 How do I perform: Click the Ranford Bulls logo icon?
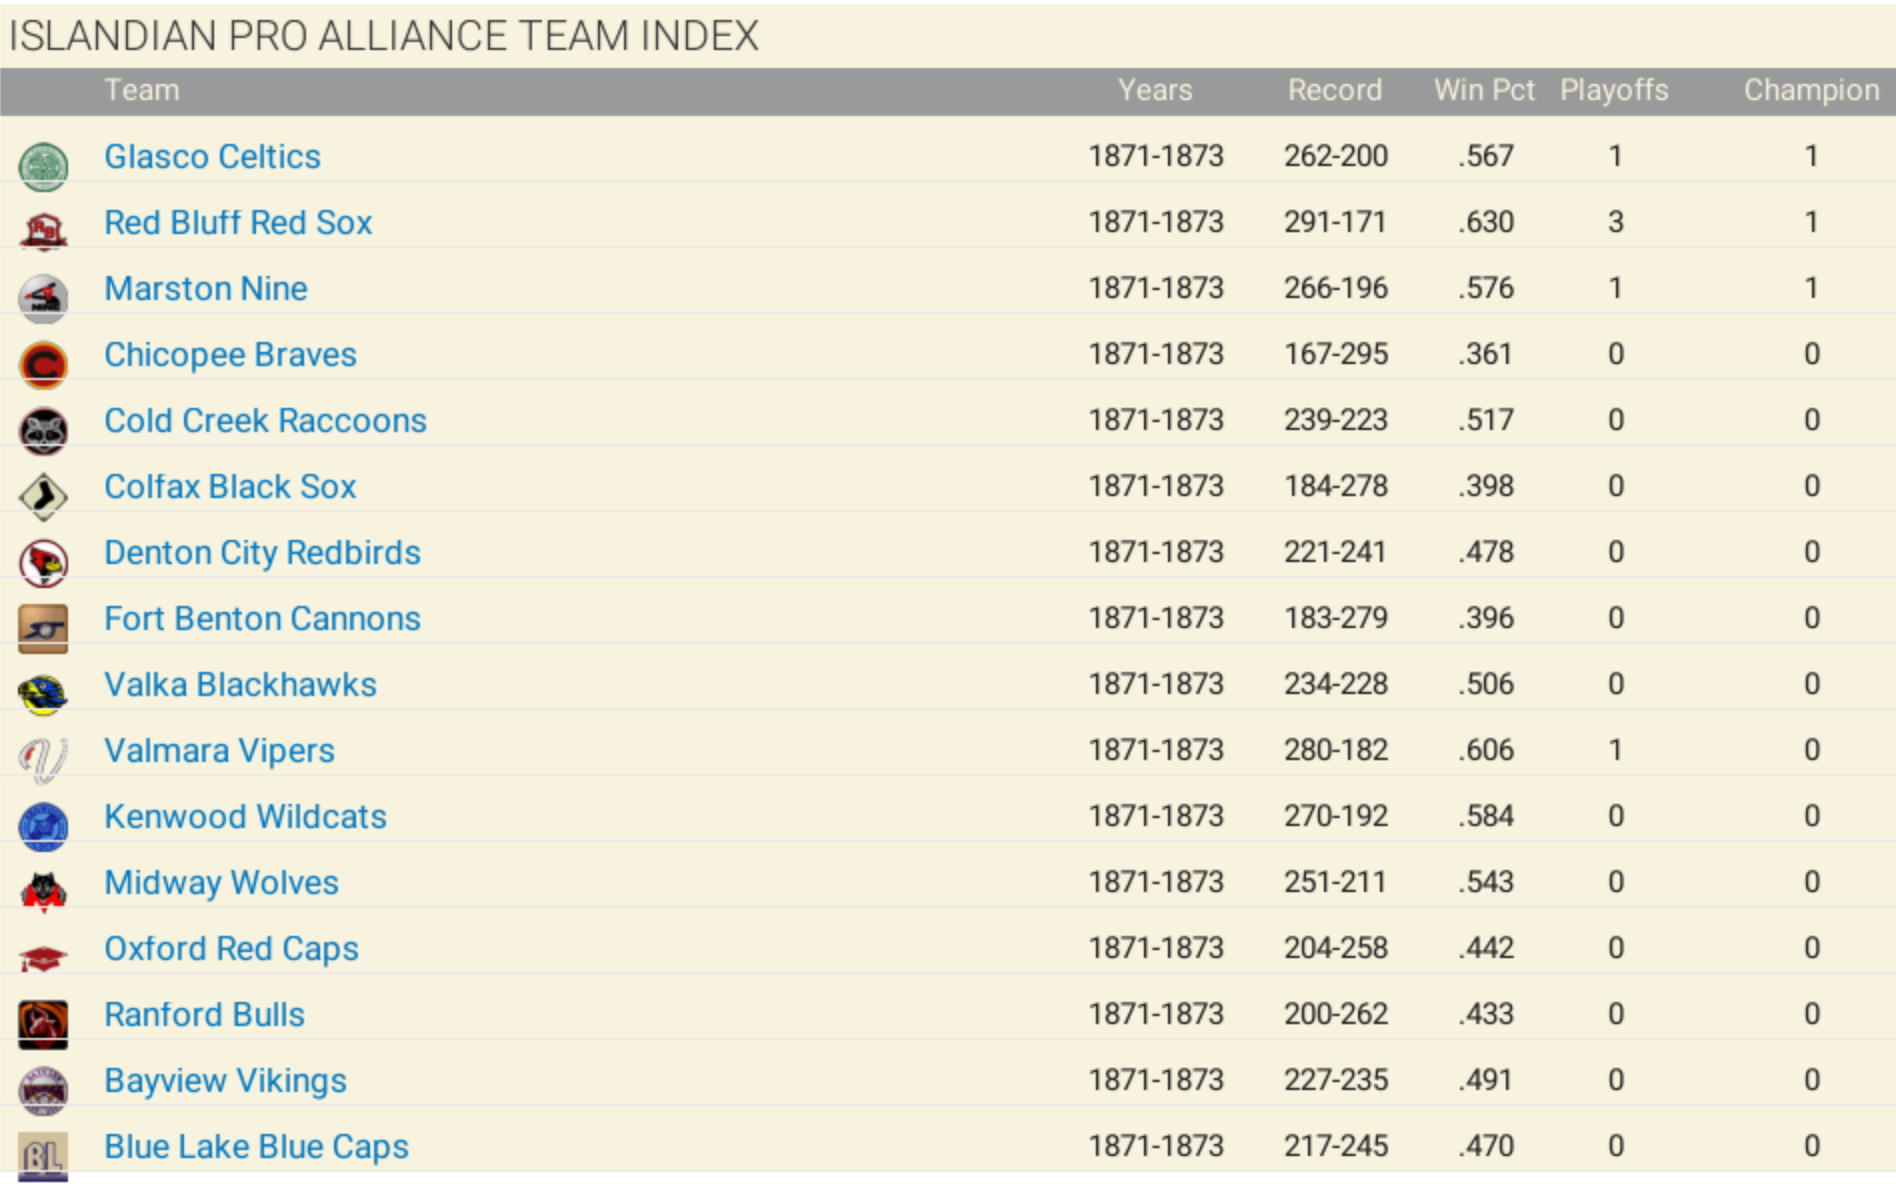(43, 1024)
